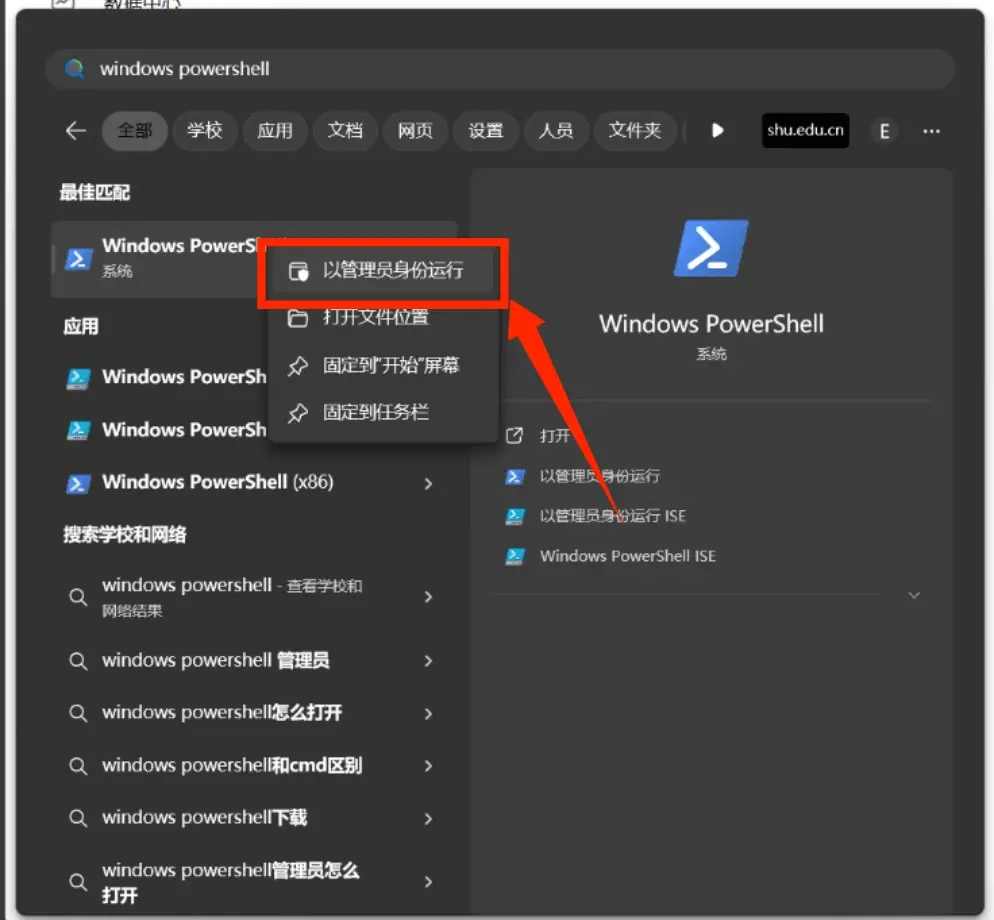Click 以管理员身份运行 text in right preview panel
Screen dimensions: 994x920
click(x=600, y=476)
